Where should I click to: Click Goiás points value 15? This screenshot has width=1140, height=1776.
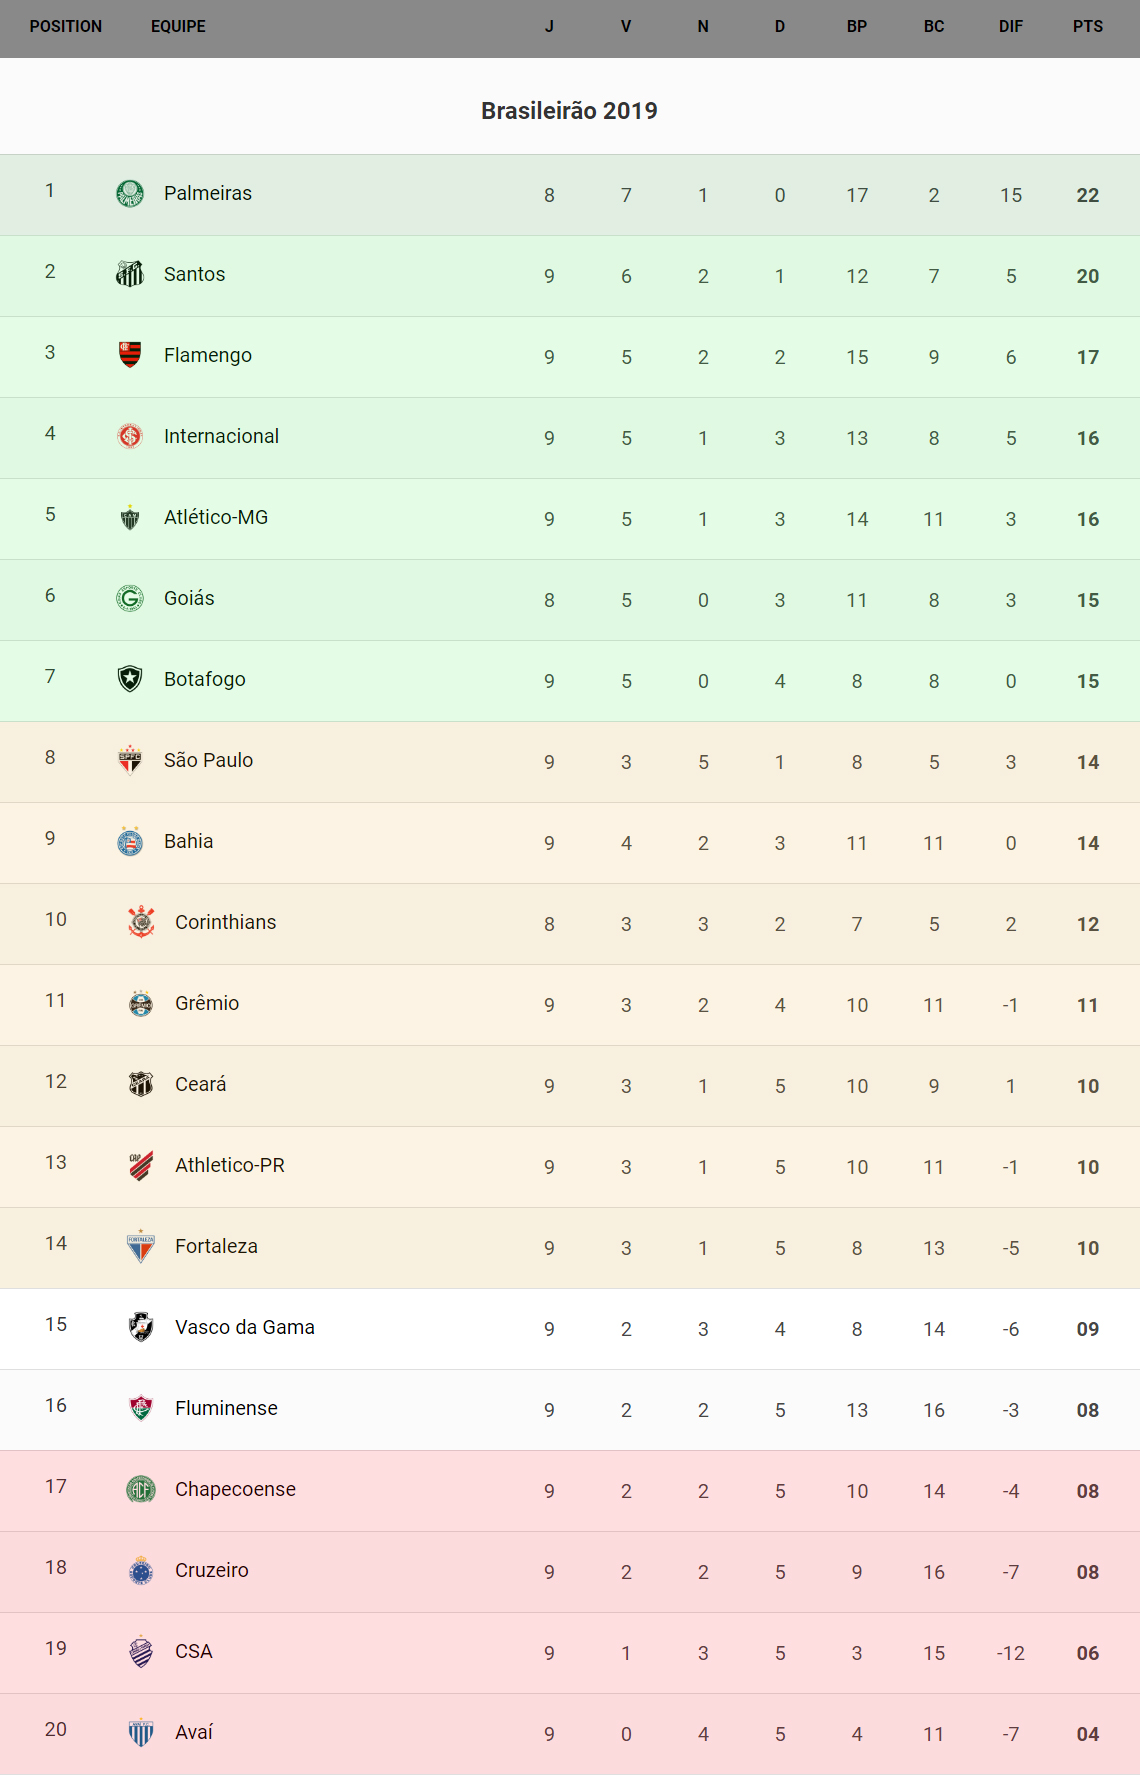coord(1088,600)
